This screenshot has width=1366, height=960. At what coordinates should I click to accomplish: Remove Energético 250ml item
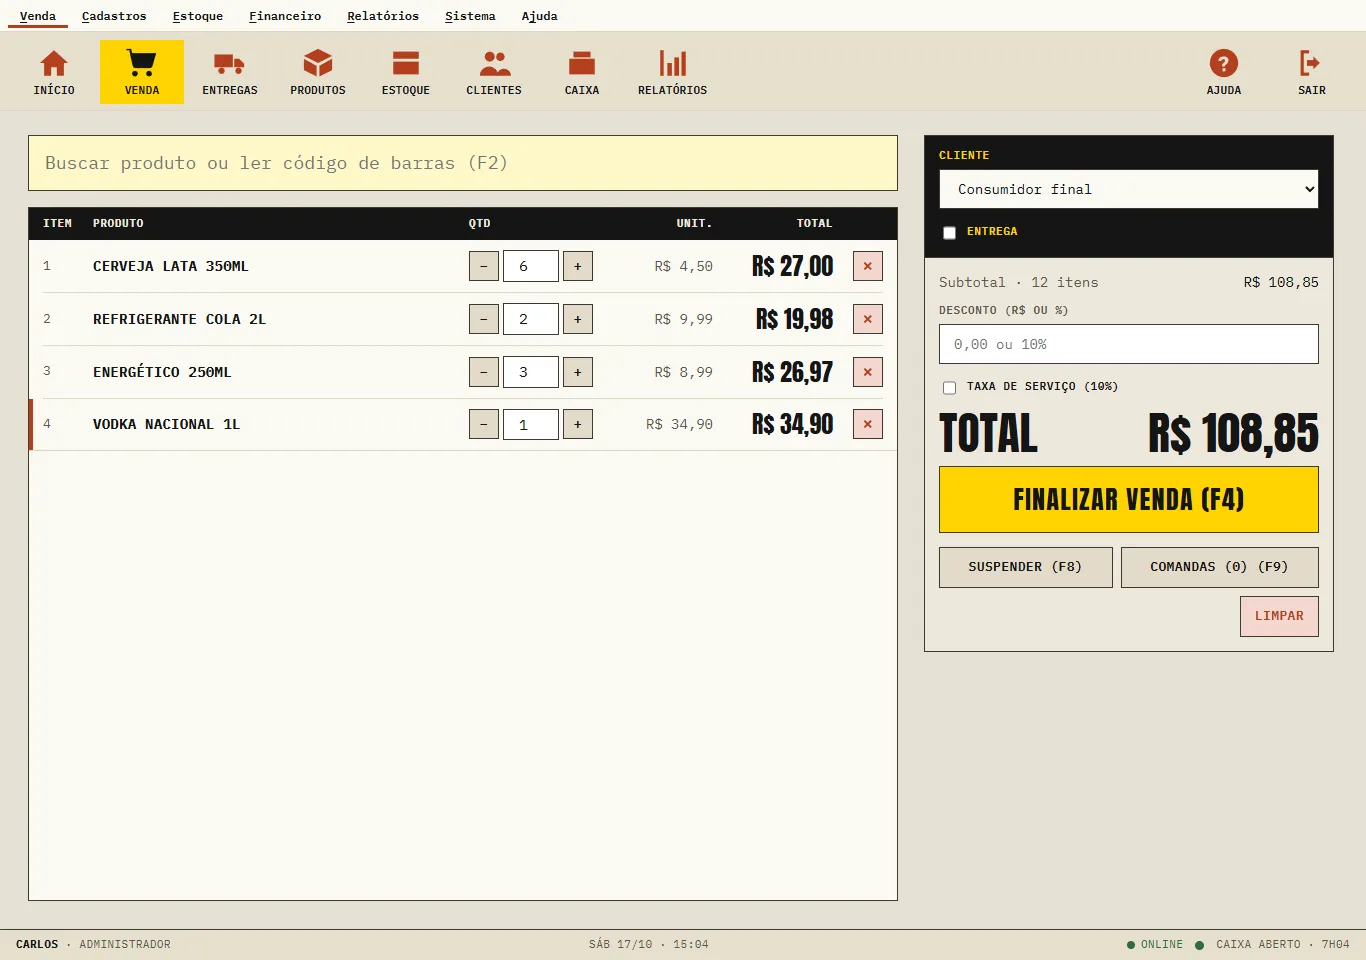coord(868,372)
